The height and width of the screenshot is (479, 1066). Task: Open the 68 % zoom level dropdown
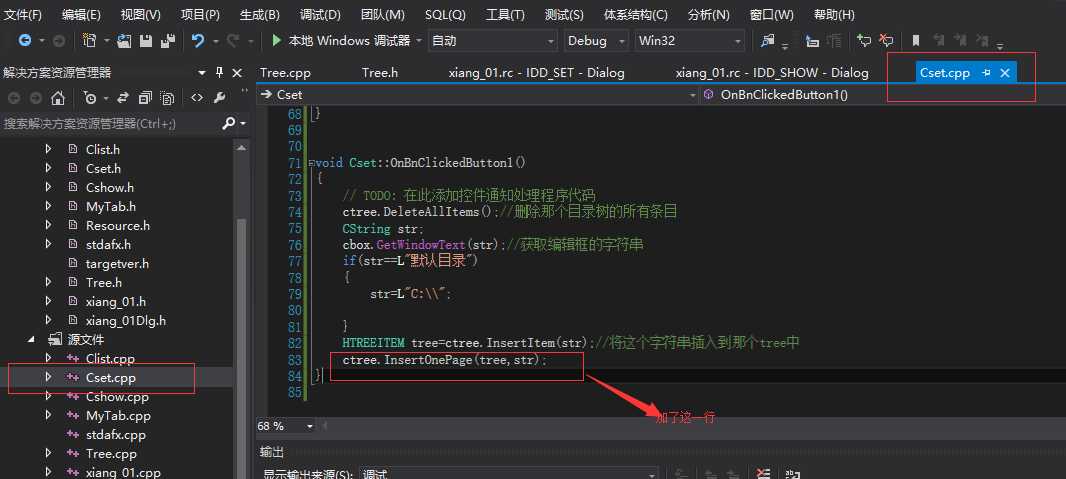(x=310, y=426)
